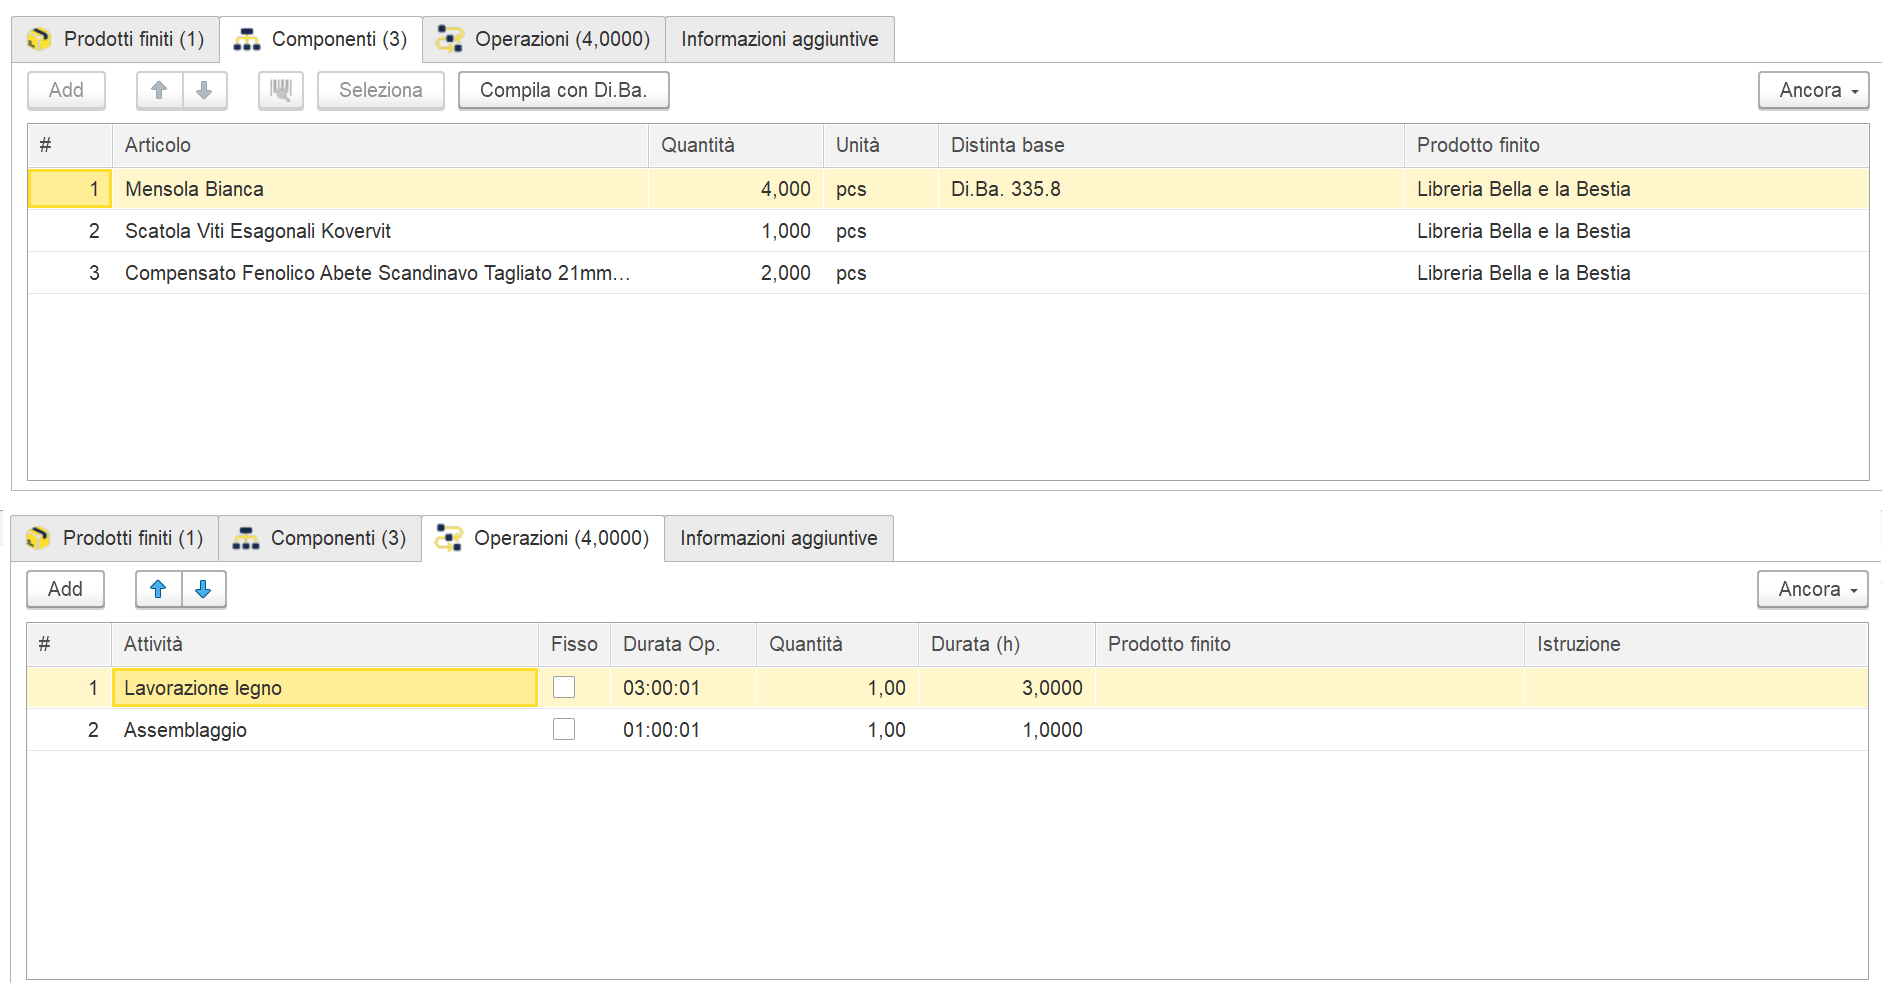Select Scatola Viti Esagonali Kovervit row

948,231
